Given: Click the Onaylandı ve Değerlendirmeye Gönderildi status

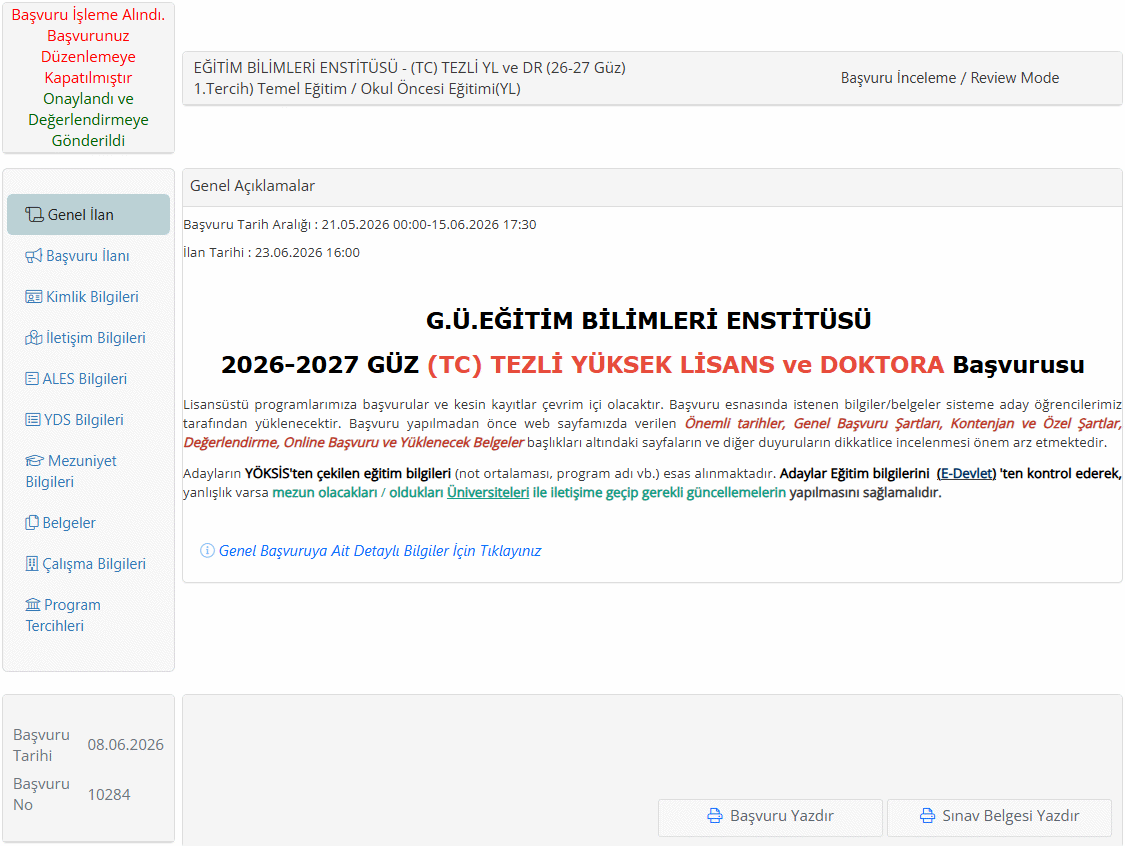Looking at the screenshot, I should 88,120.
